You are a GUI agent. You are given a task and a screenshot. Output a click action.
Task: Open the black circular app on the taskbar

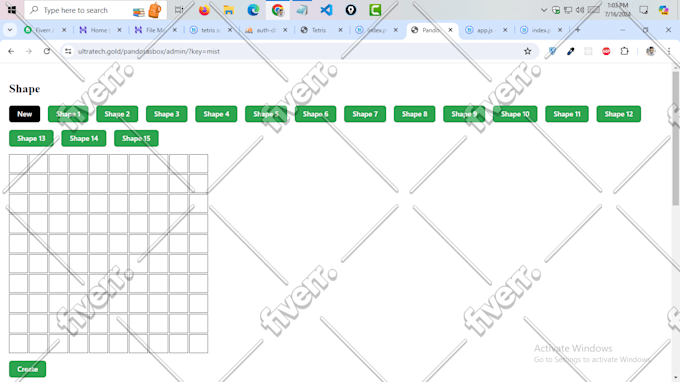pyautogui.click(x=350, y=10)
